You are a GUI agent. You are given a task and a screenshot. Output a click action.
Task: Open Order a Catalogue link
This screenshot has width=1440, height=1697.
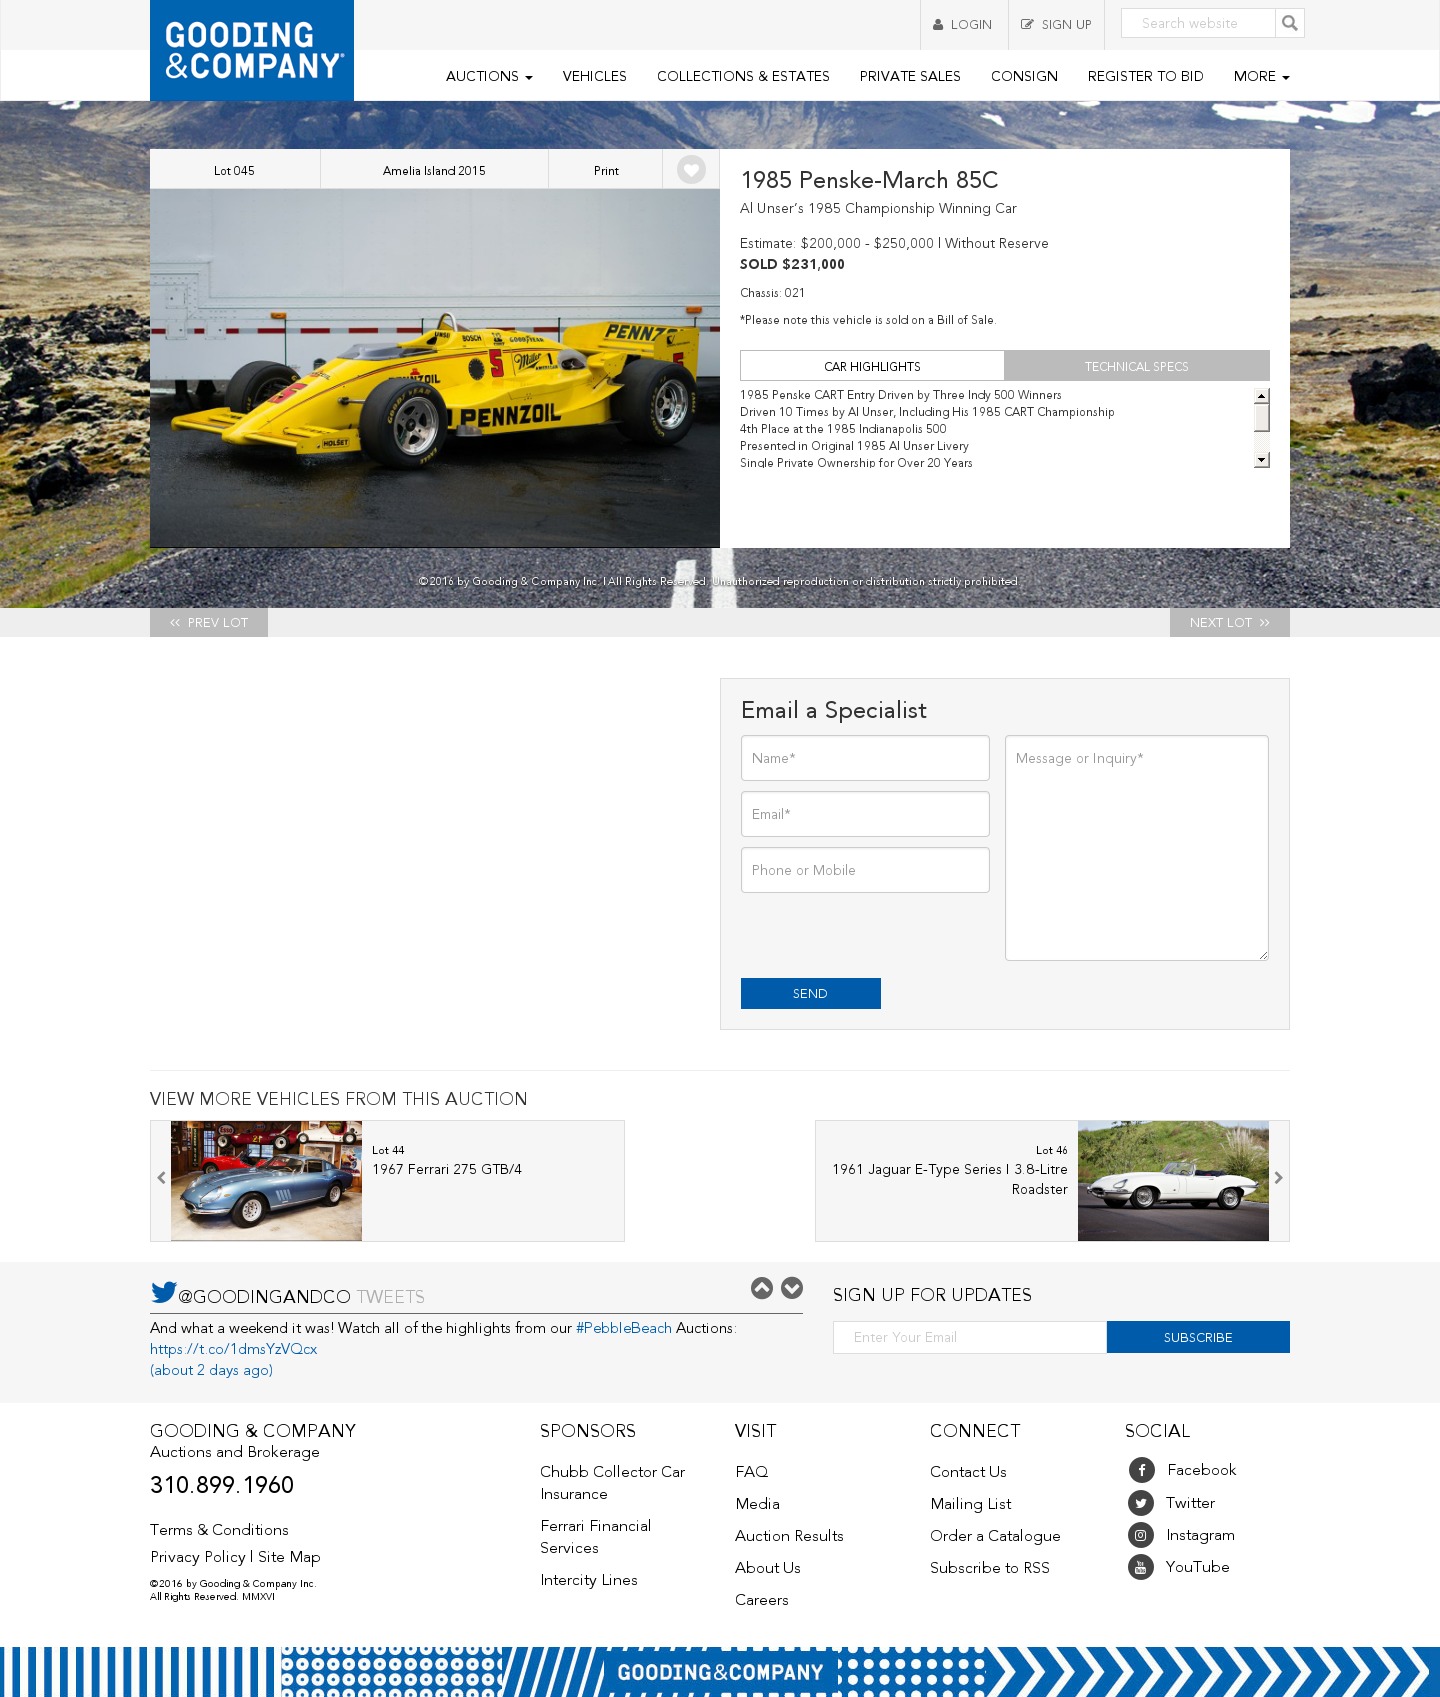pos(995,1536)
